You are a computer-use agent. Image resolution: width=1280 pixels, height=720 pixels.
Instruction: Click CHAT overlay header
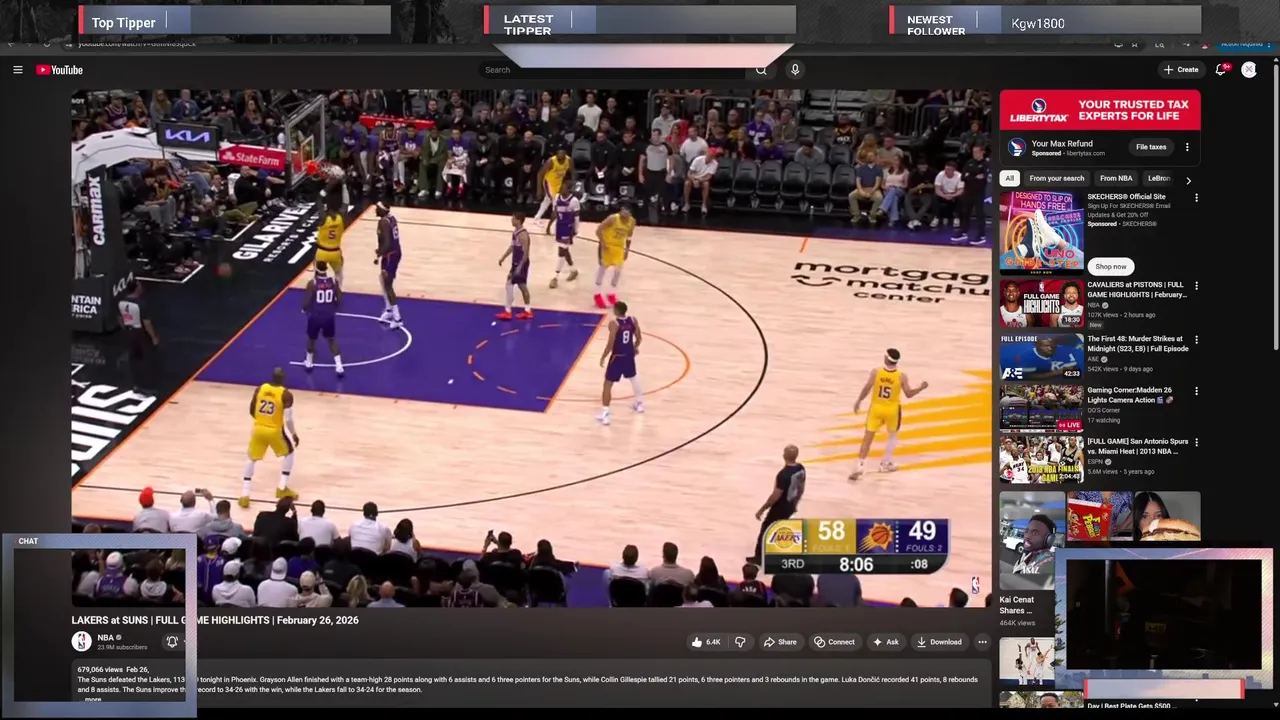click(28, 541)
